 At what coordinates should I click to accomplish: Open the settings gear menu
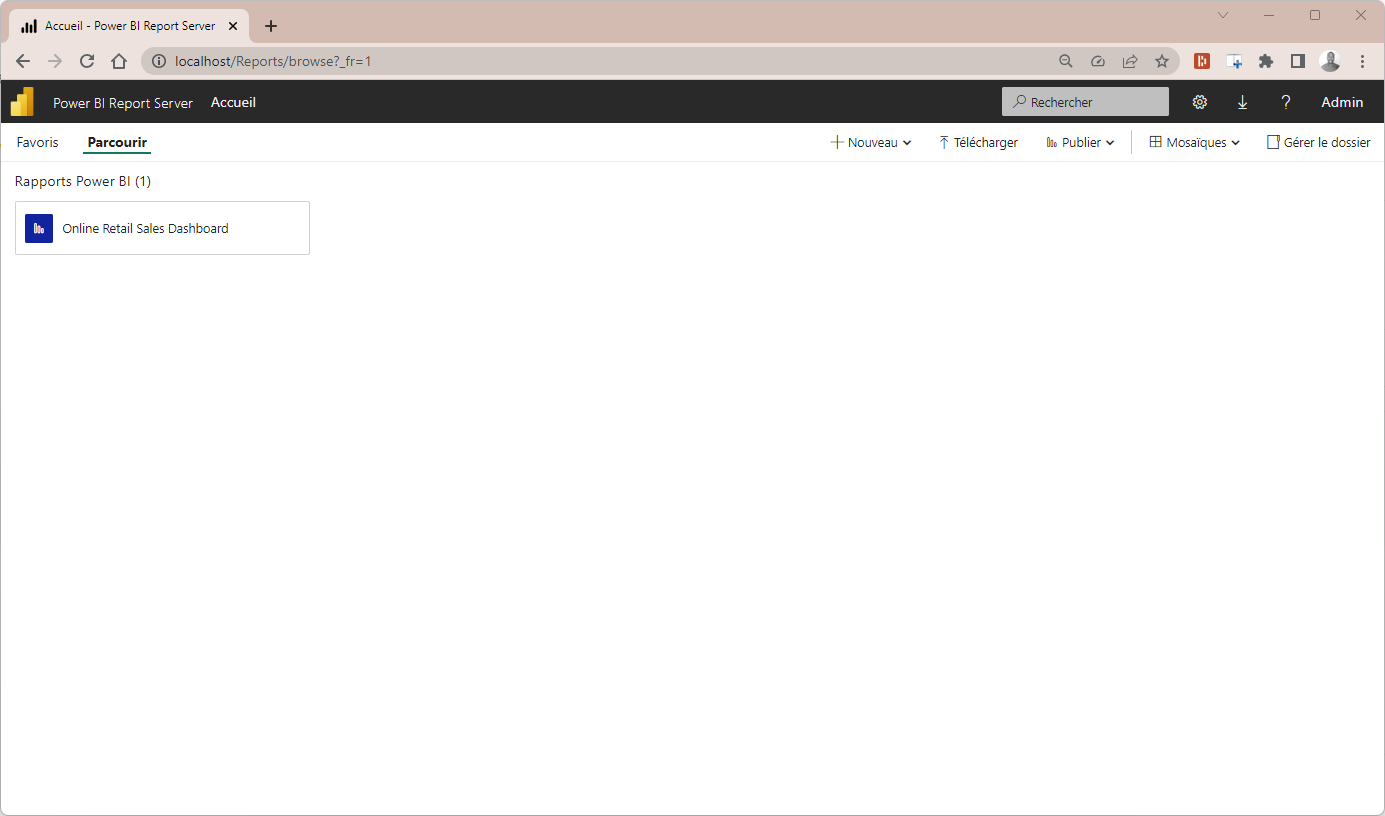click(x=1200, y=102)
